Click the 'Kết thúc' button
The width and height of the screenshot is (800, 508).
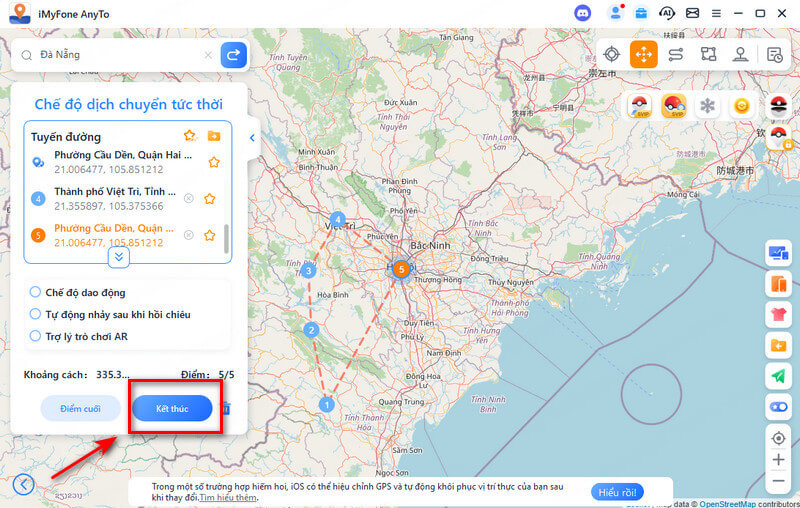click(172, 408)
